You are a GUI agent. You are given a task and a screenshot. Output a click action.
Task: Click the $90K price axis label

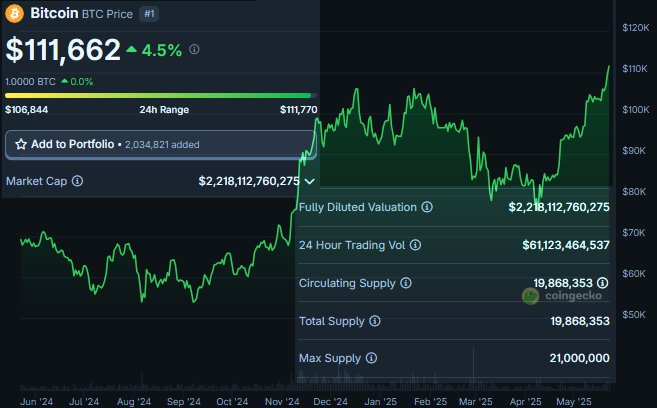pos(634,151)
